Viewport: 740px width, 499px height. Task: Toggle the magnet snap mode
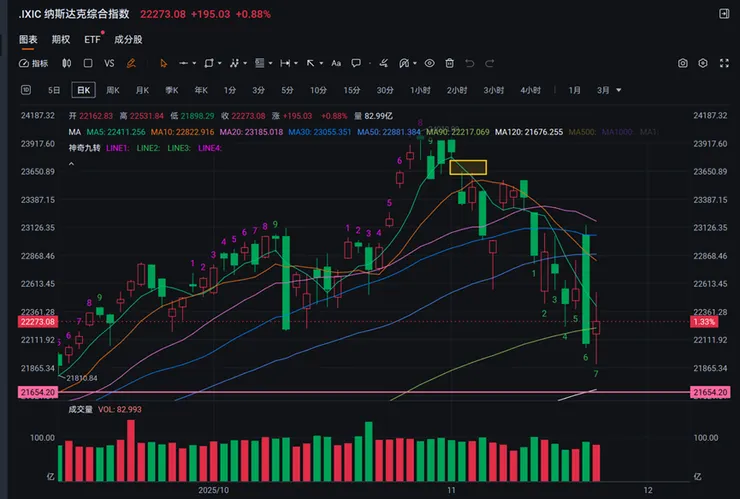404,63
